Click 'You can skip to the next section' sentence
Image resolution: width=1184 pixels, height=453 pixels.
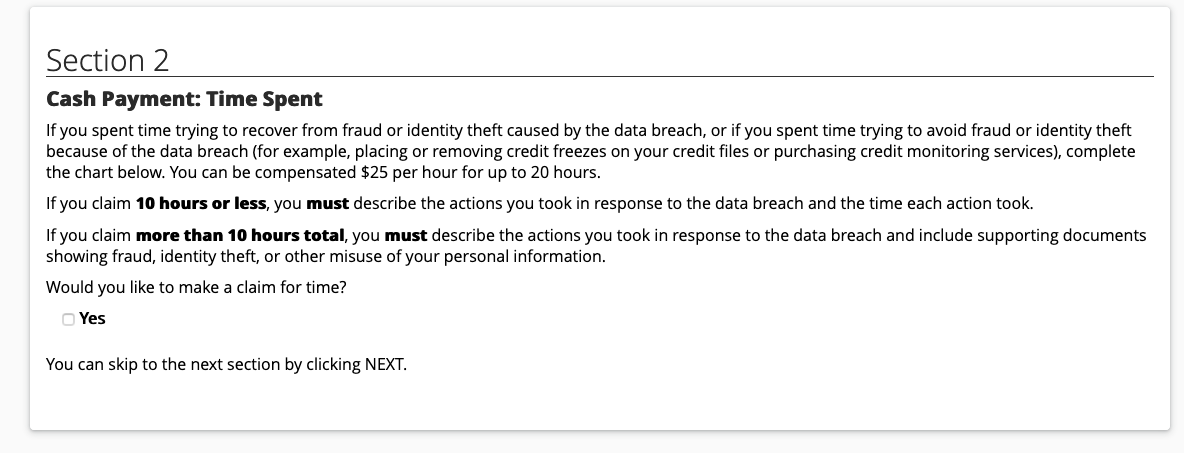[x=227, y=365]
